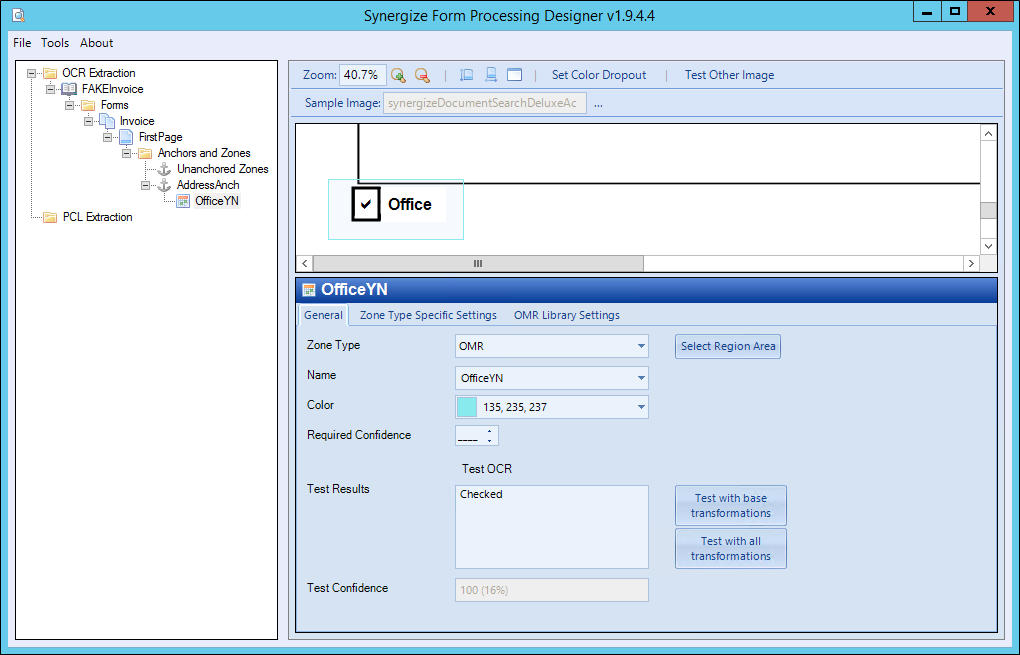Click the zoom out magnifier icon
This screenshot has width=1020, height=655.
coord(422,75)
